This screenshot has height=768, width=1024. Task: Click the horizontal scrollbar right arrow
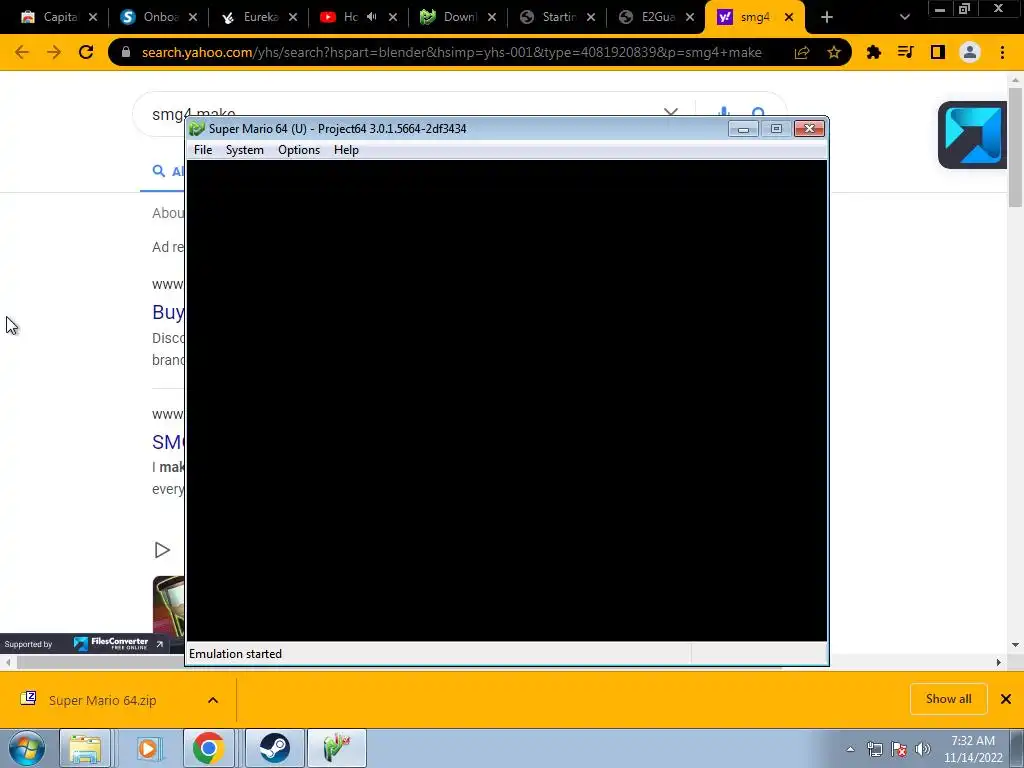click(x=999, y=662)
